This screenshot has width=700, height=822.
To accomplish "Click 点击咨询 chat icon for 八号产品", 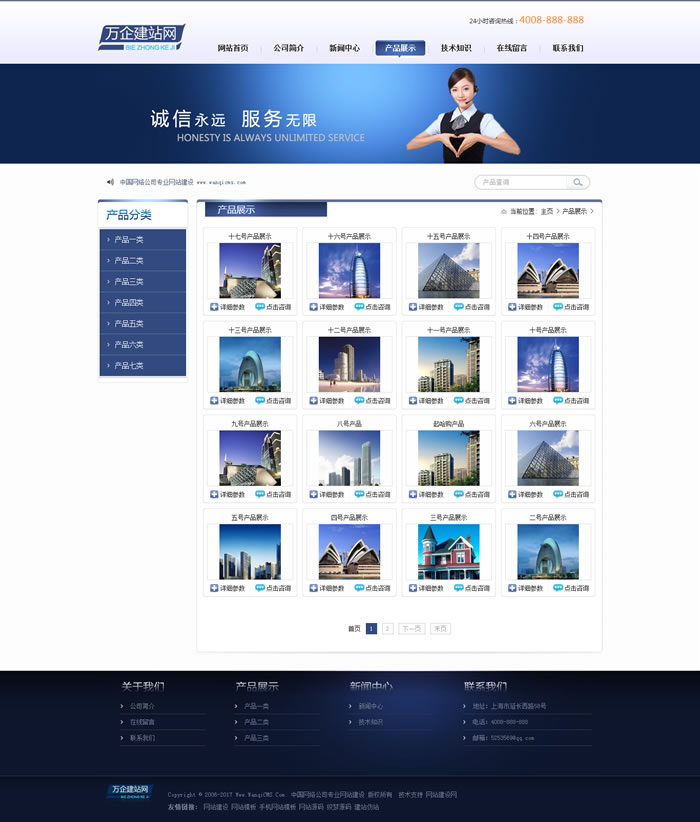I will coord(359,494).
